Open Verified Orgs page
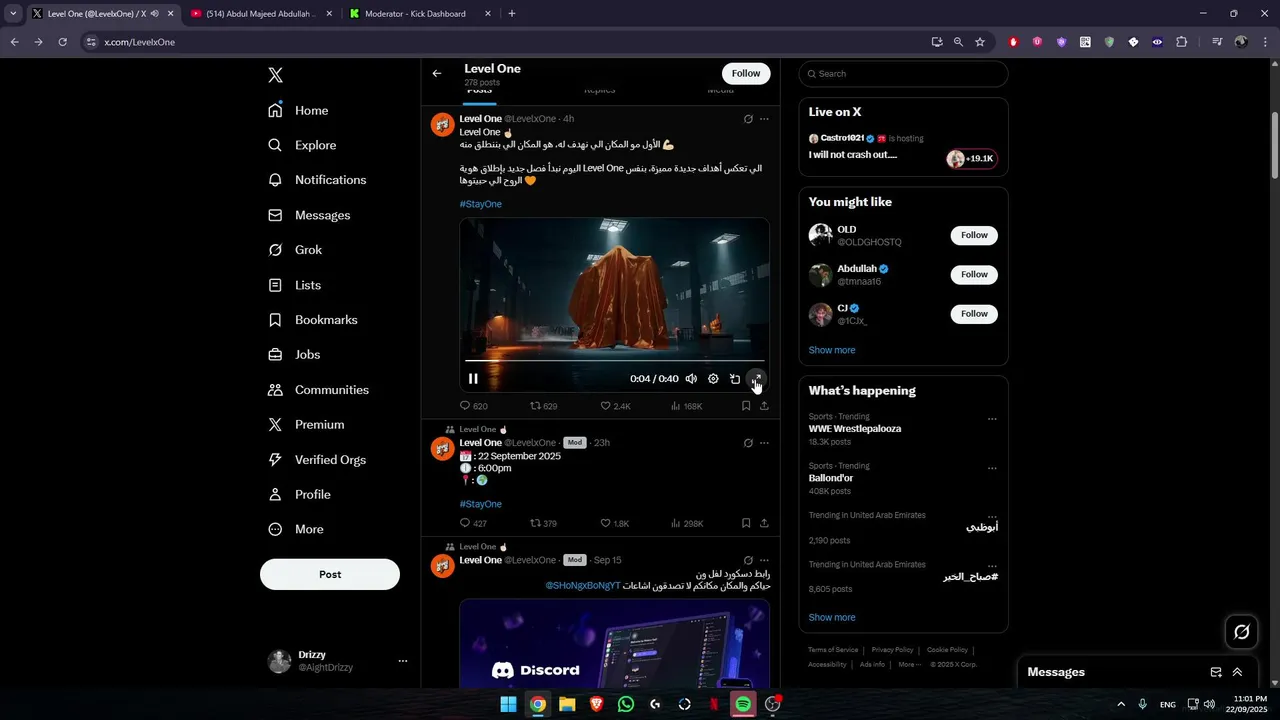This screenshot has width=1280, height=720. point(317,460)
